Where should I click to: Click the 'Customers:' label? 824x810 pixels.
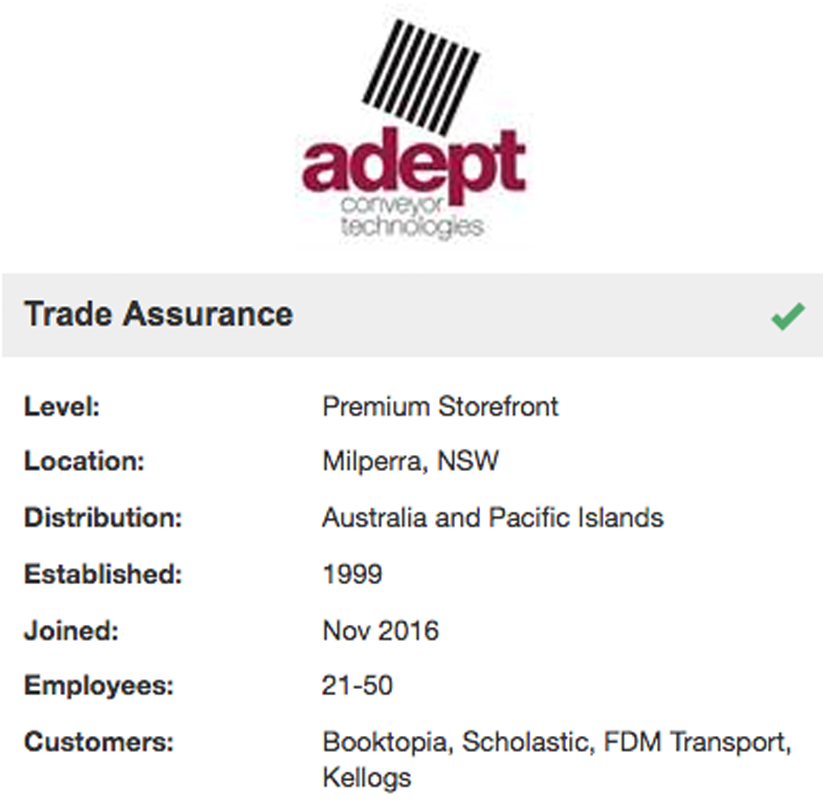point(99,743)
